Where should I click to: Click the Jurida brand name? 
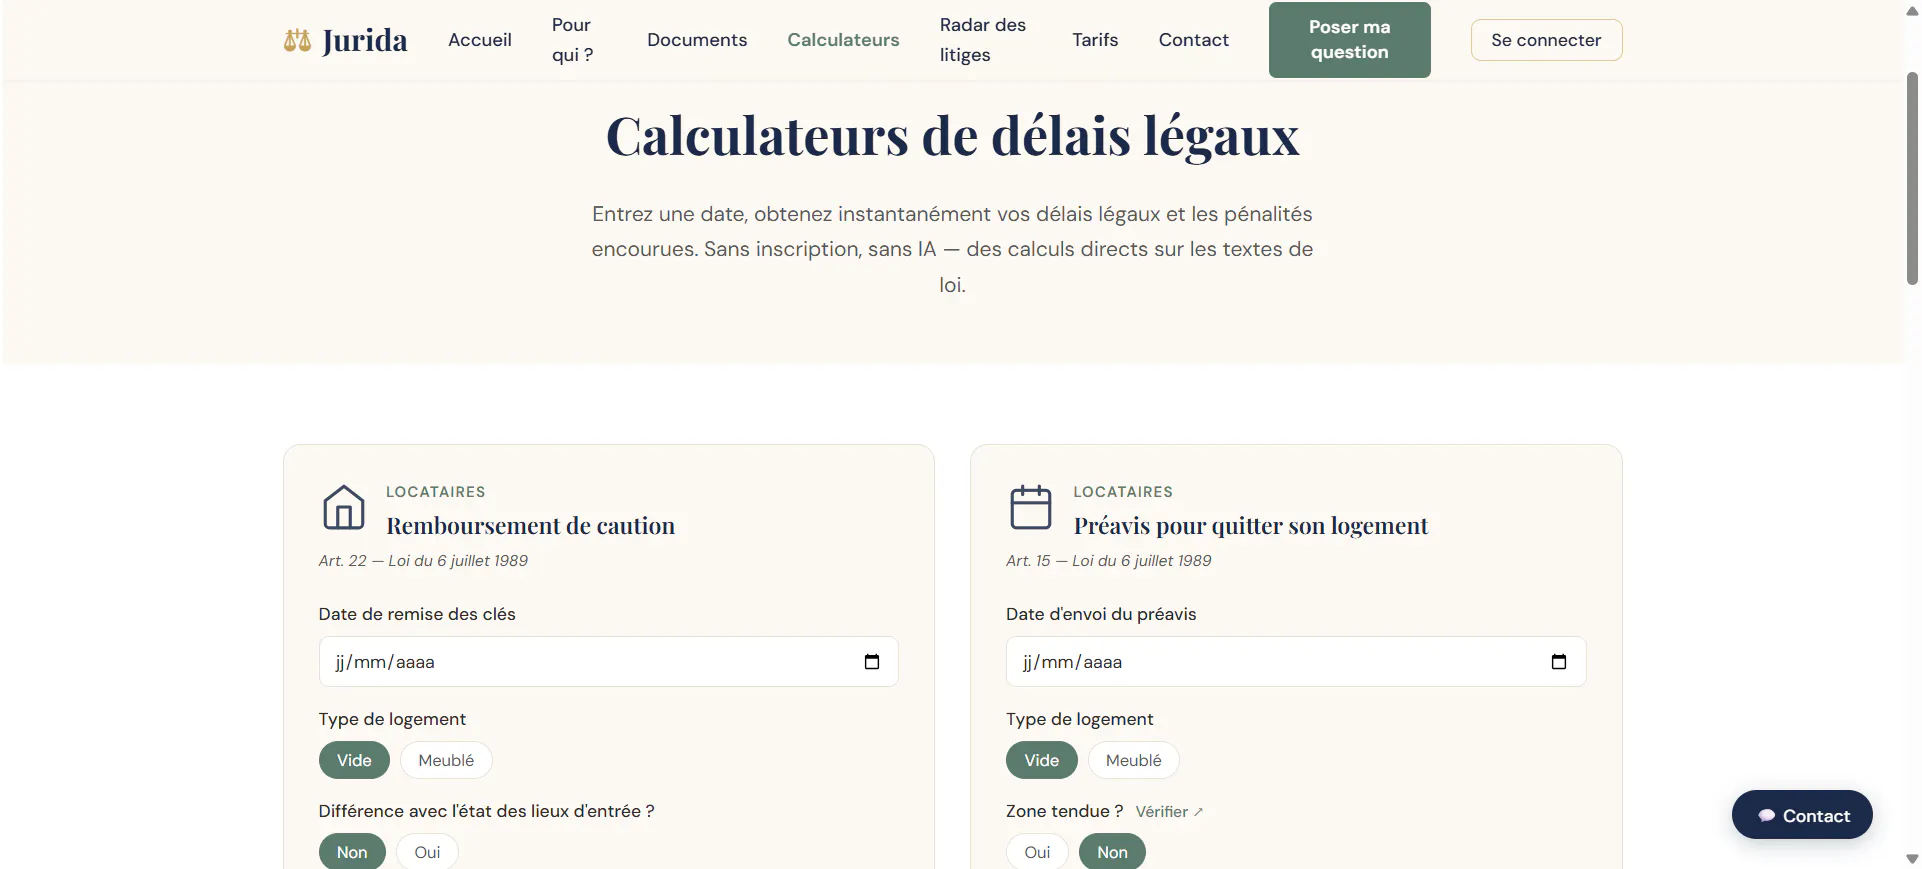coord(365,40)
